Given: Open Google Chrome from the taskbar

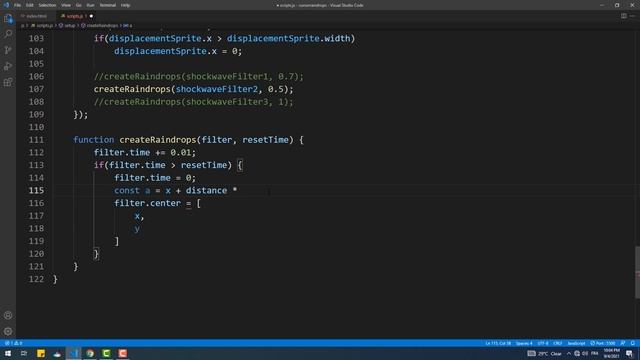Looking at the screenshot, I should (x=90, y=353).
